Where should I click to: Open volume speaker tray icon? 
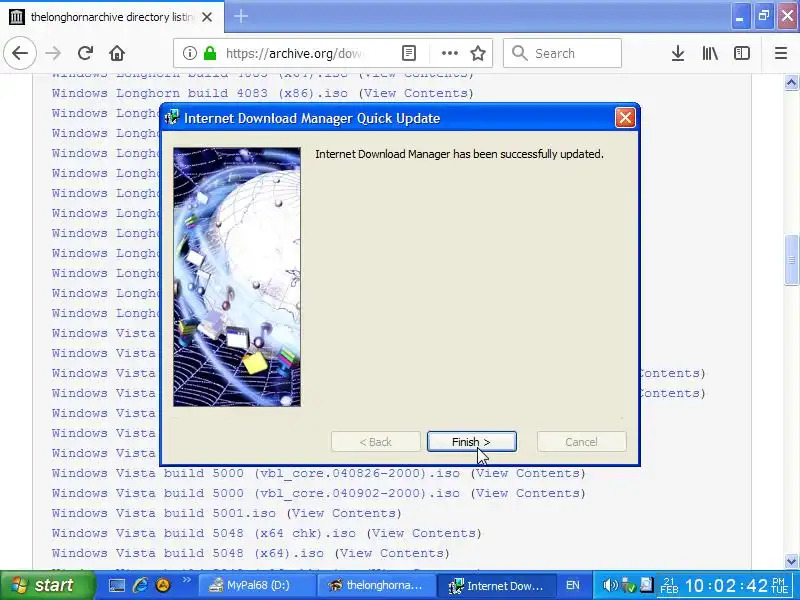click(x=610, y=585)
